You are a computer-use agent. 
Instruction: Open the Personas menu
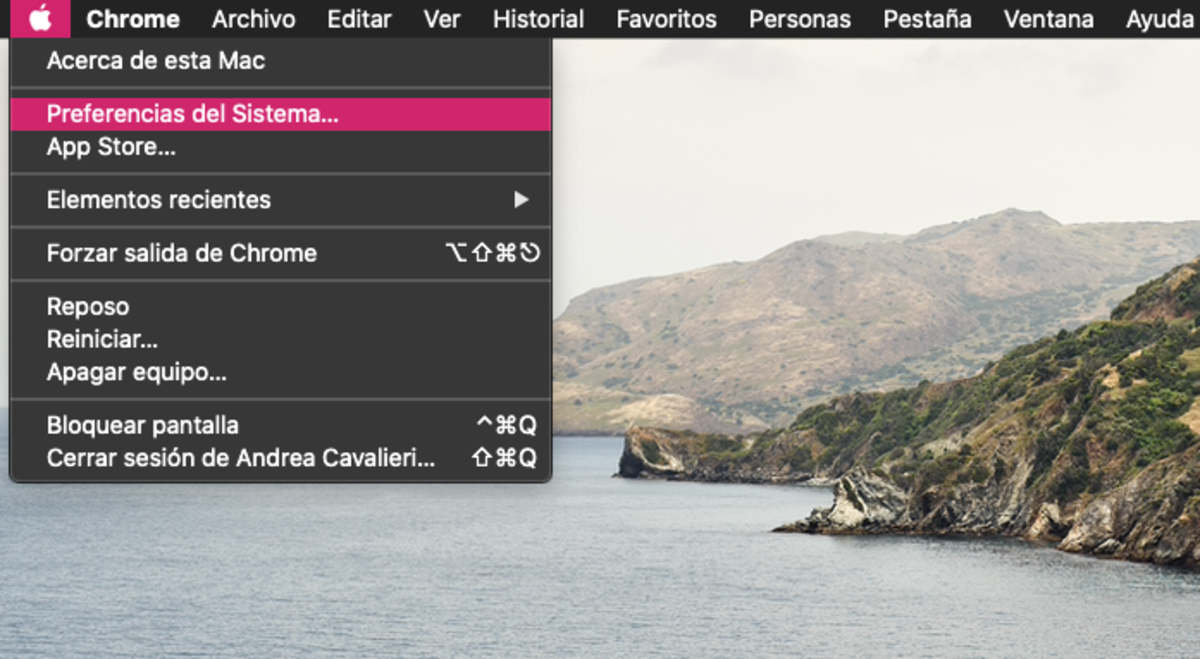[800, 19]
